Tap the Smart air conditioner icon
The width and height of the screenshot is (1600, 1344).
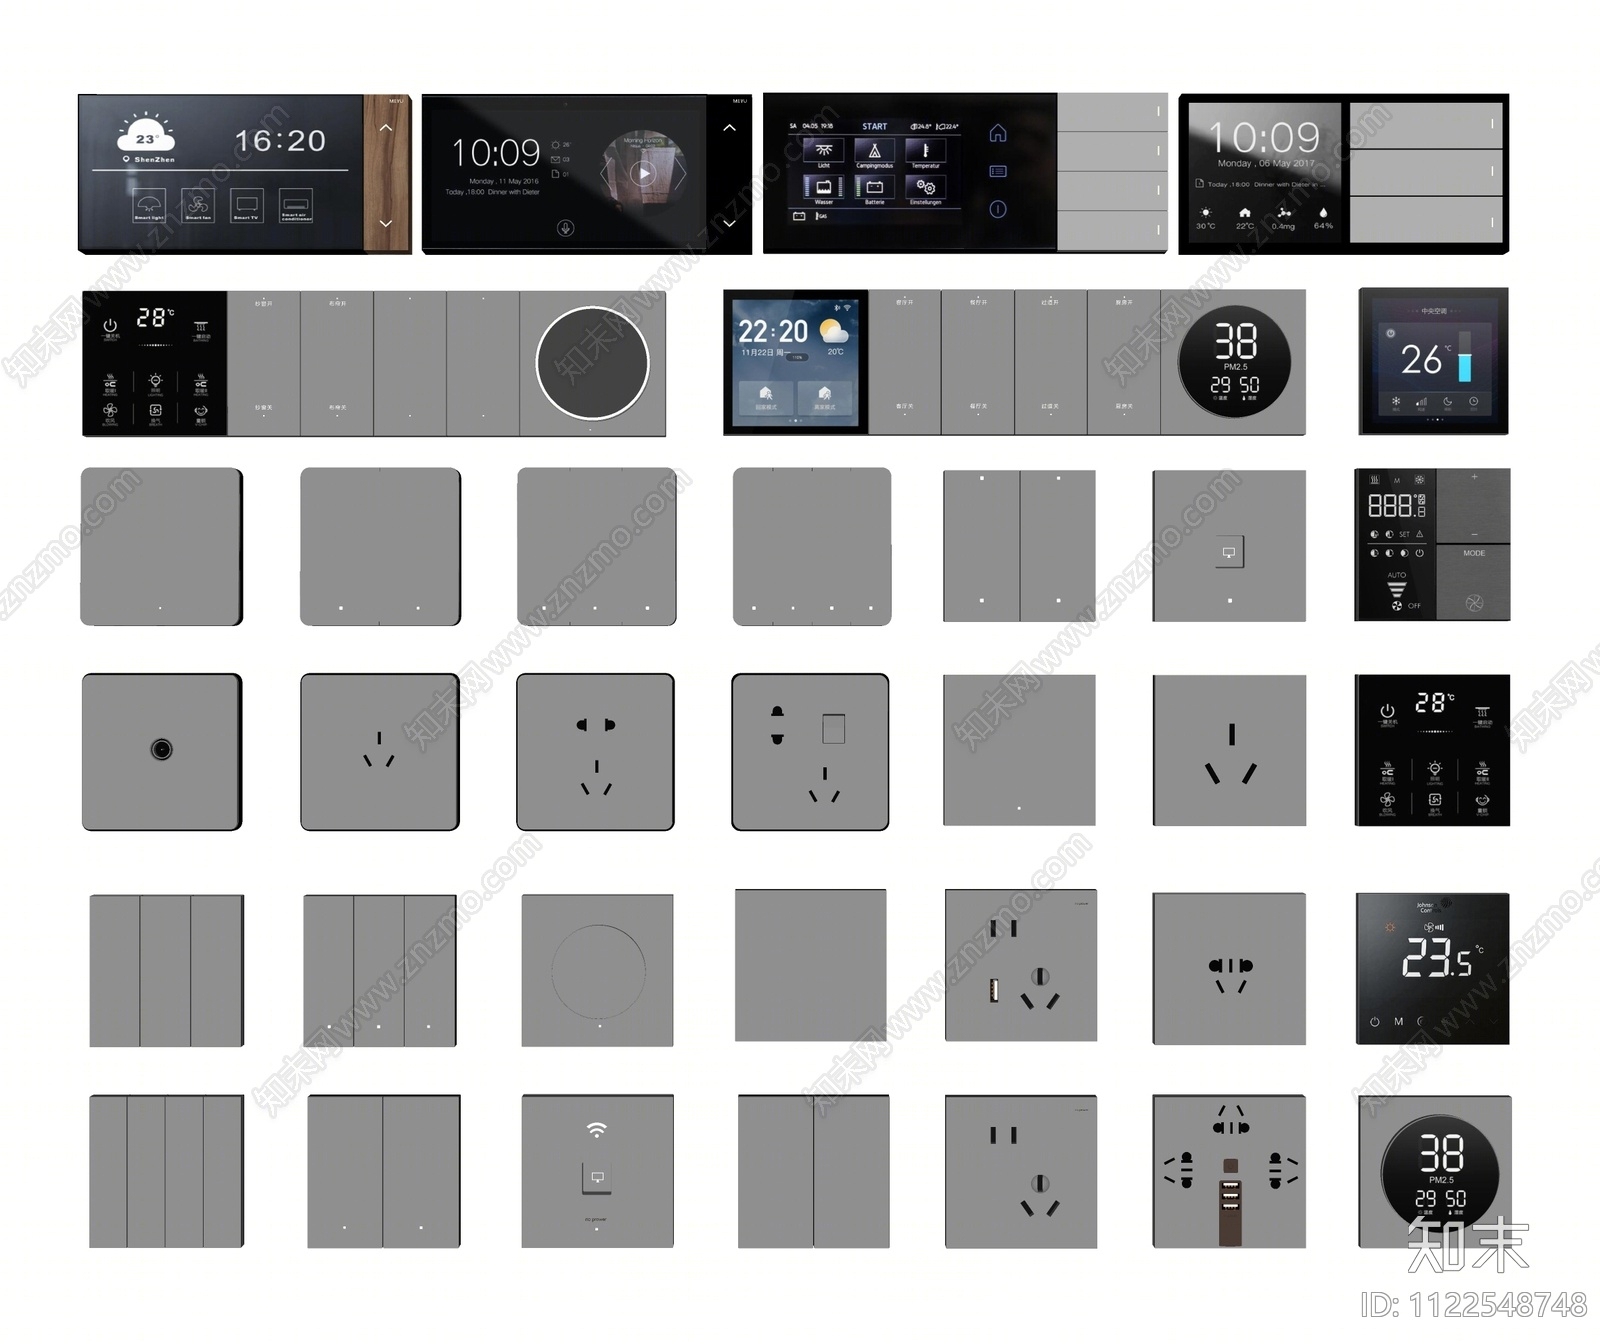point(295,205)
